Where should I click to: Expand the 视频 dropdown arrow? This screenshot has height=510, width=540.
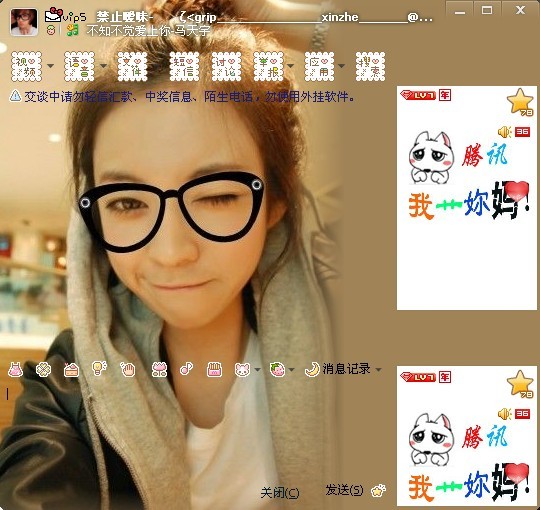50,66
